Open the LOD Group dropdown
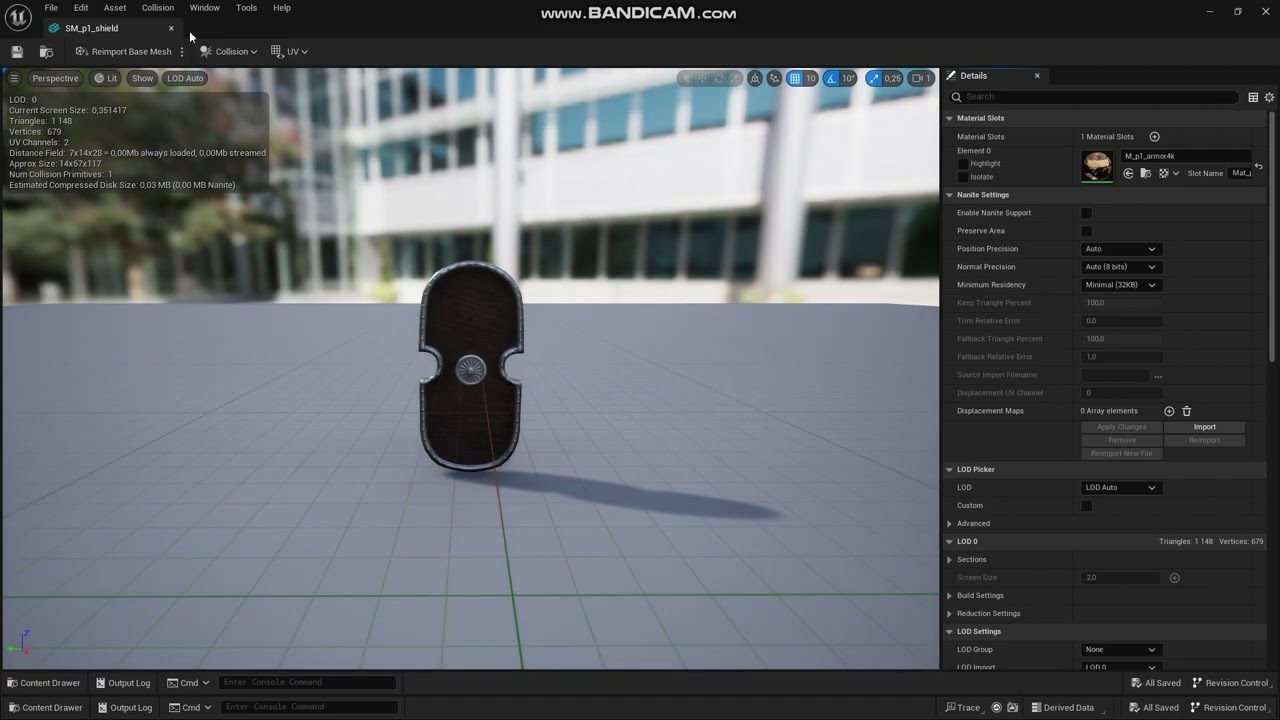Image resolution: width=1280 pixels, height=720 pixels. click(1121, 650)
